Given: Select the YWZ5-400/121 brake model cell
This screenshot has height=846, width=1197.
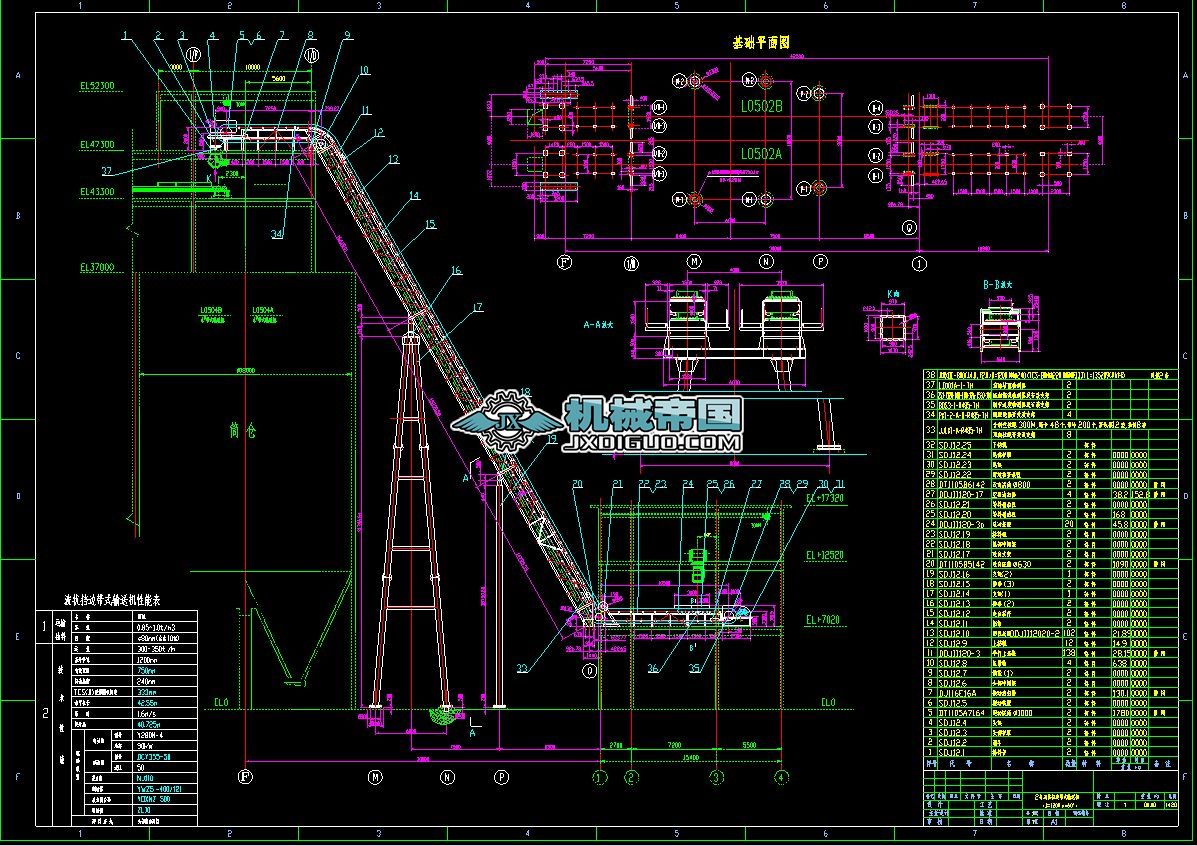Looking at the screenshot, I should pyautogui.click(x=158, y=789).
